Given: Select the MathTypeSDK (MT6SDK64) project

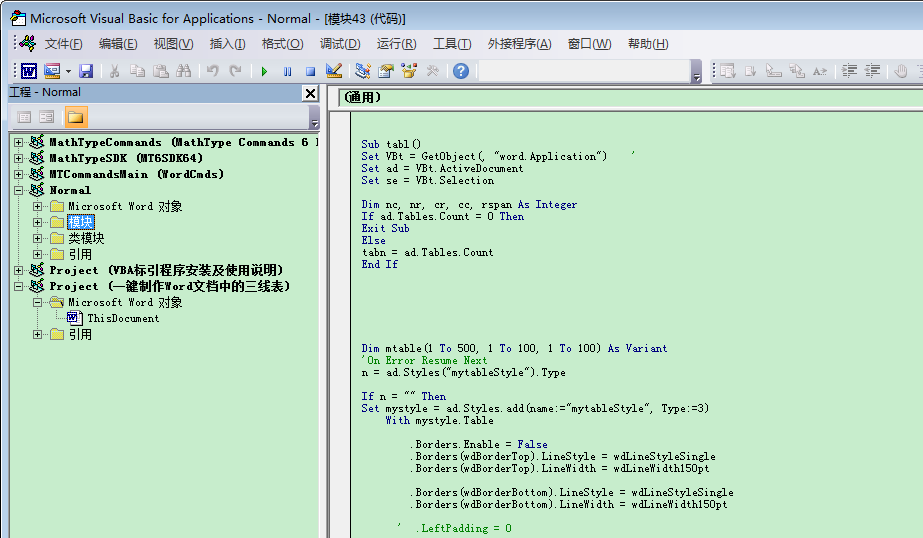Looking at the screenshot, I should [x=126, y=158].
